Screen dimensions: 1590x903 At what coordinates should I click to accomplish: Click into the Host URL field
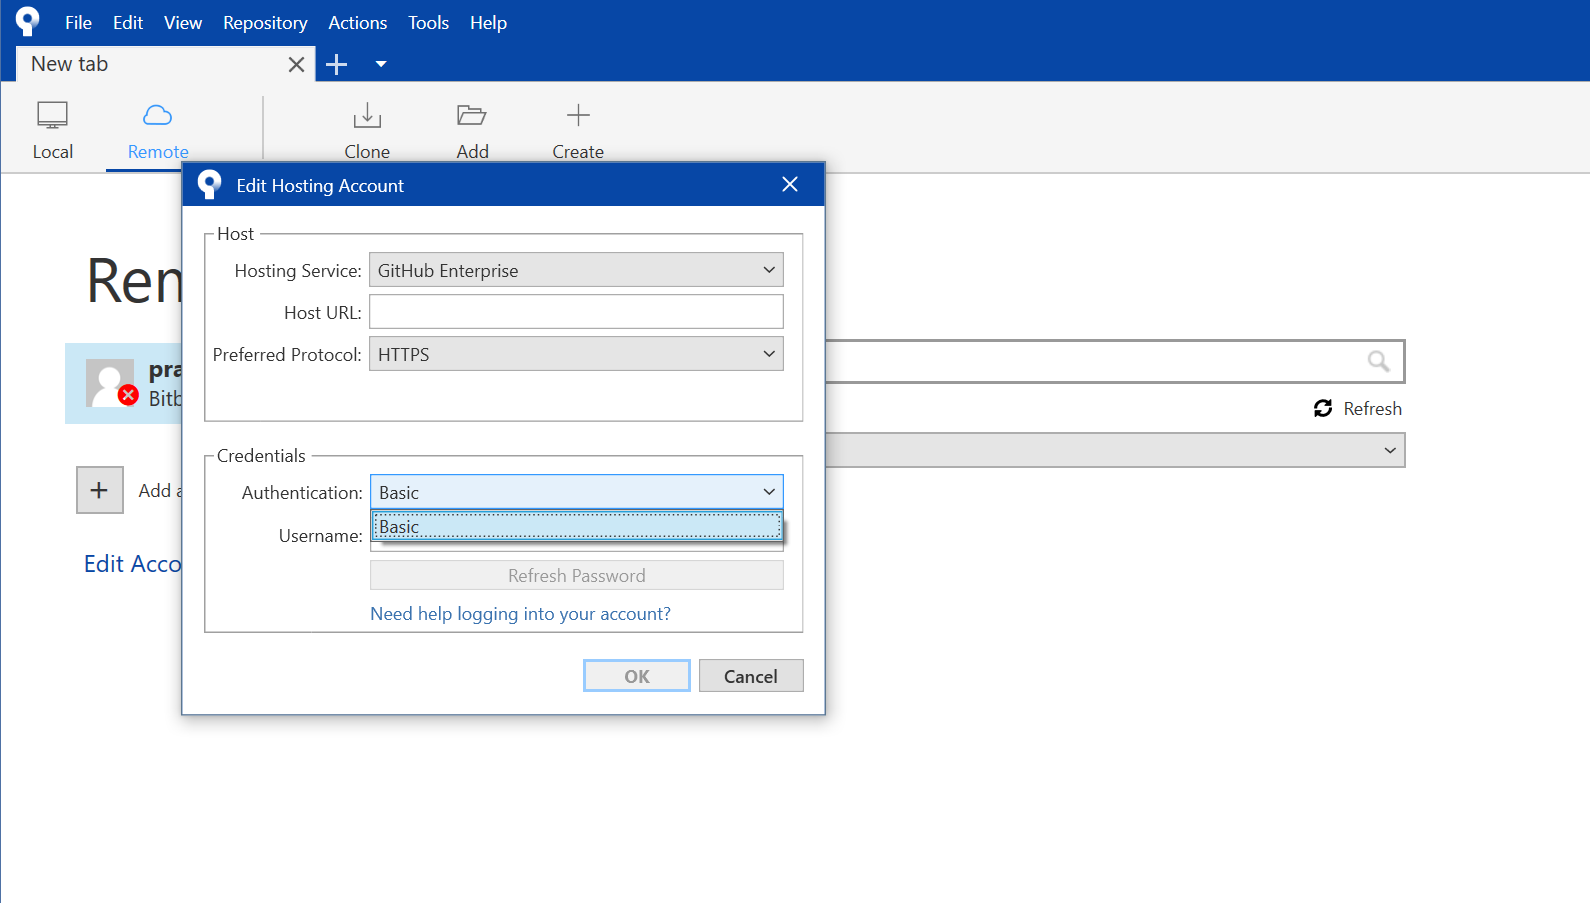click(576, 312)
